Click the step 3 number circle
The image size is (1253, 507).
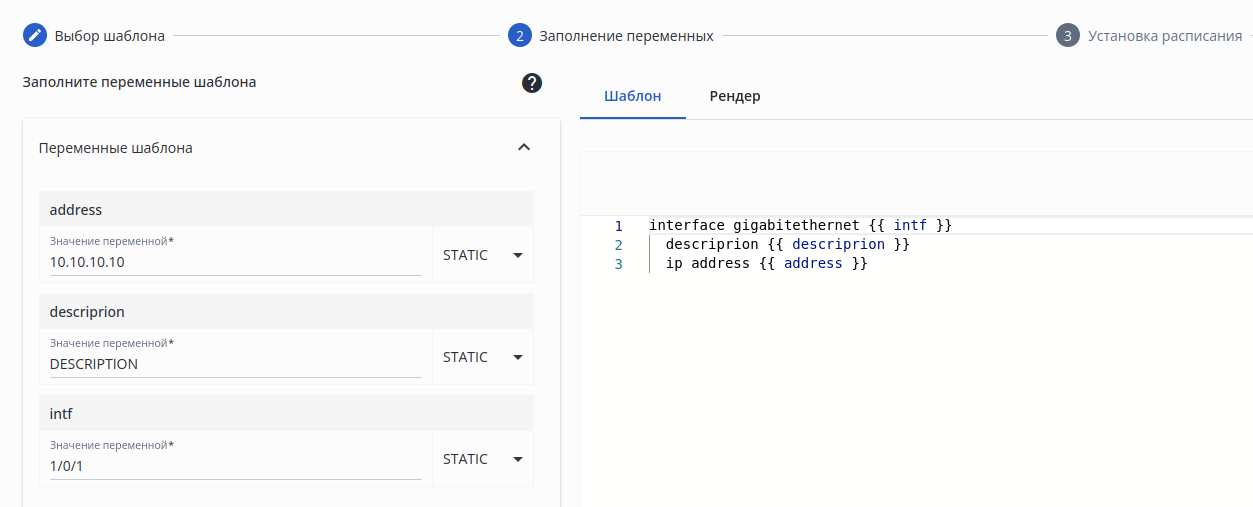(1067, 36)
